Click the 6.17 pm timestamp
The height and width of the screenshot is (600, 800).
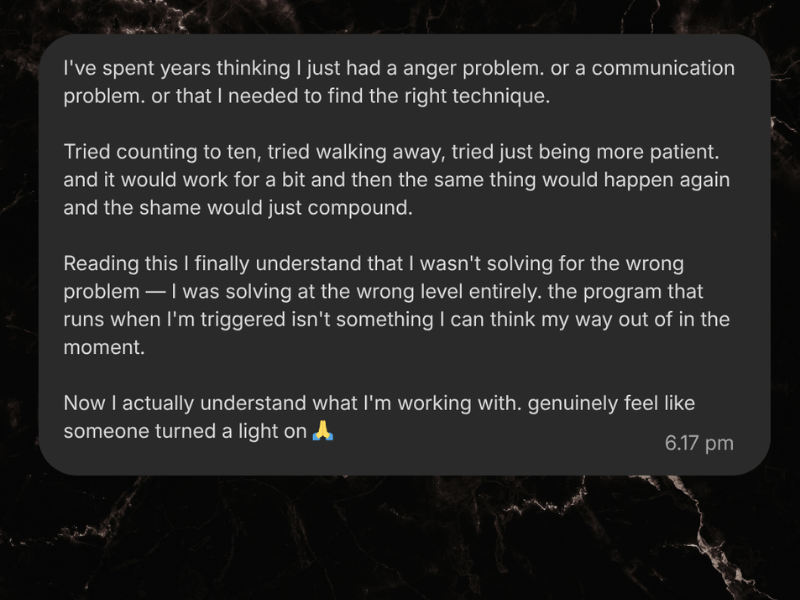pos(699,443)
